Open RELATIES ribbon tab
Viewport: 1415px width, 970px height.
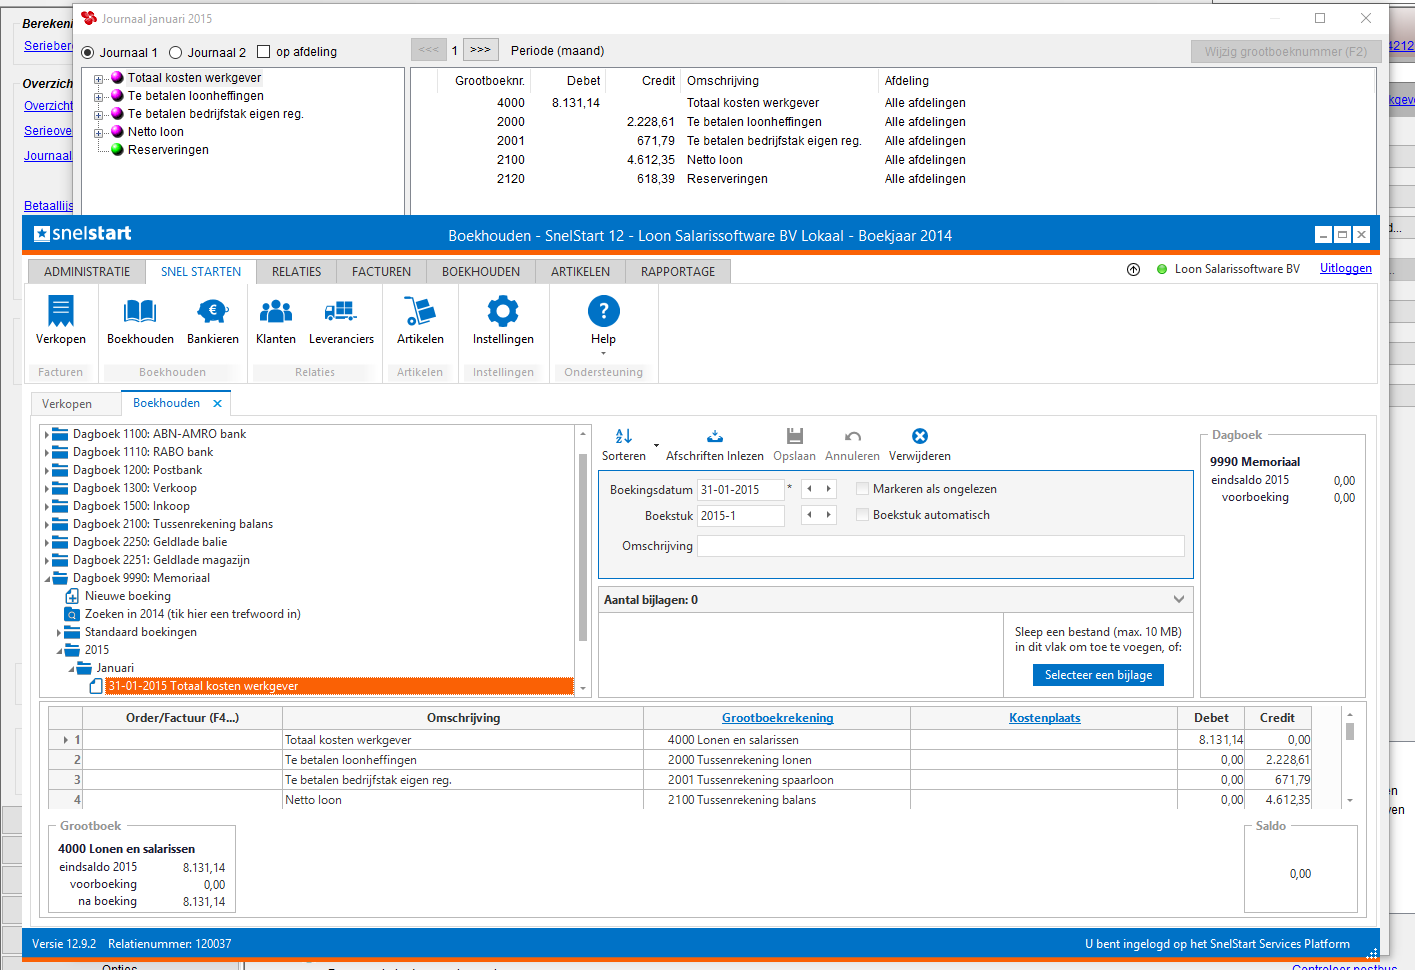[x=297, y=272]
